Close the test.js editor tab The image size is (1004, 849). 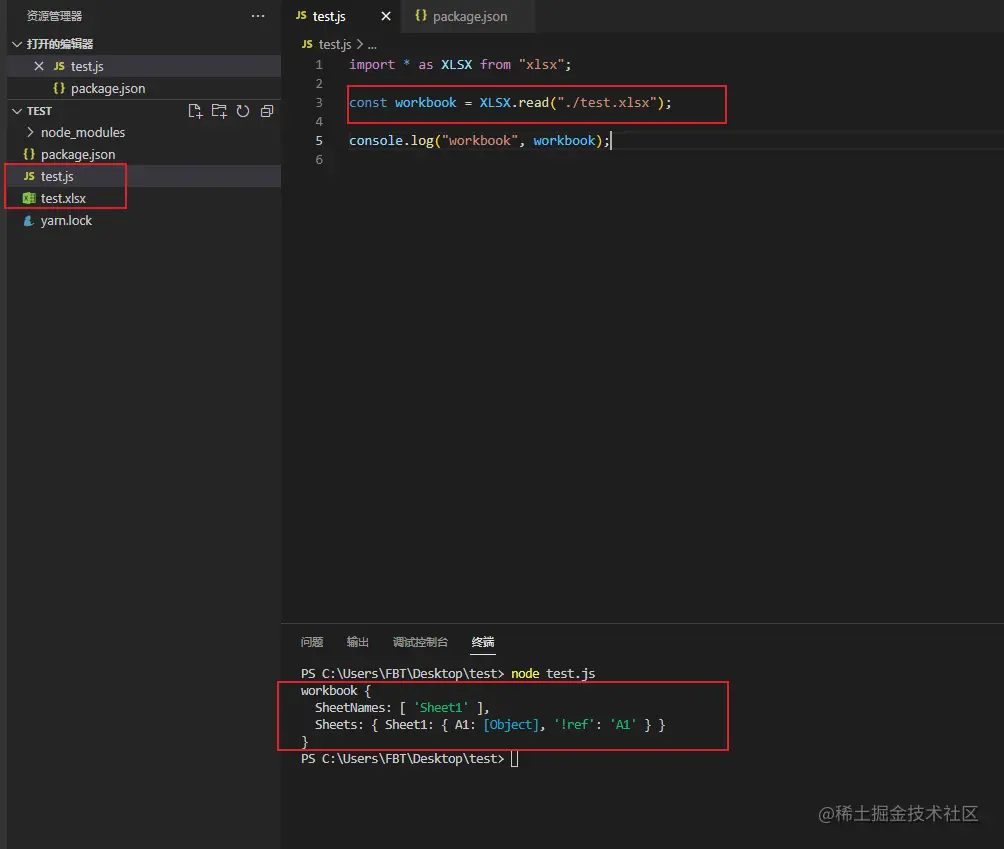pos(385,16)
